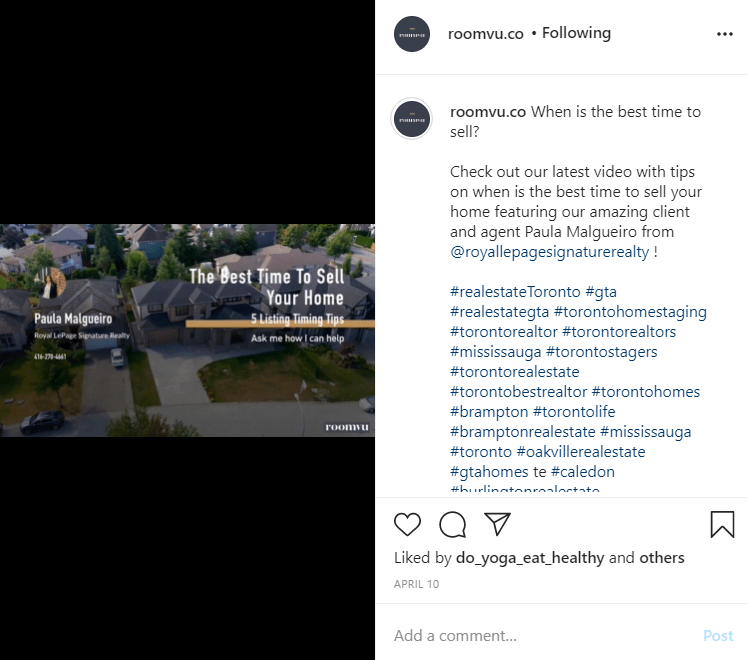
Task: Open #torontohomestaging hashtag
Action: tap(630, 312)
